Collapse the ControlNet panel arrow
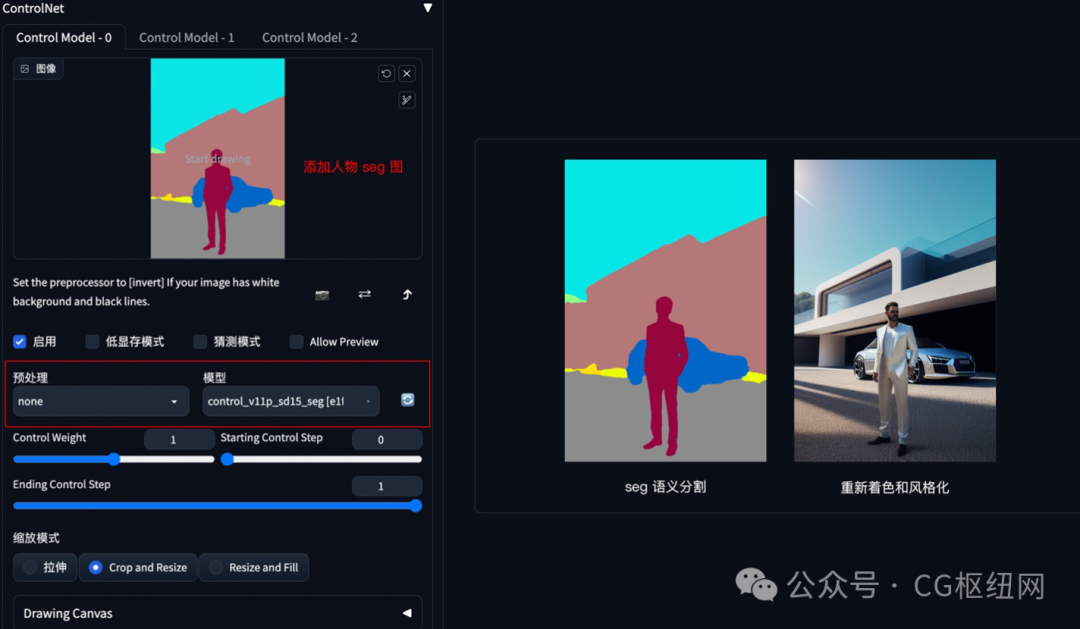This screenshot has height=629, width=1080. pos(428,8)
